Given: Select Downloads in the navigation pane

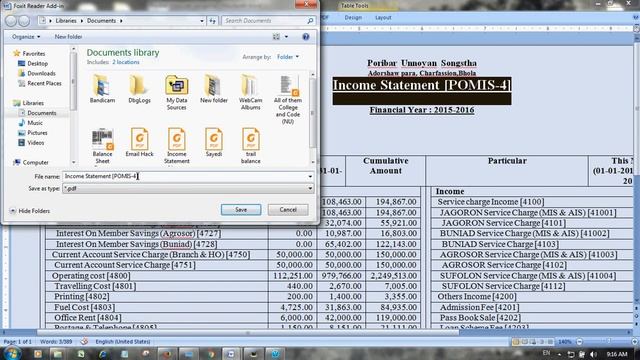Looking at the screenshot, I should tap(37, 73).
